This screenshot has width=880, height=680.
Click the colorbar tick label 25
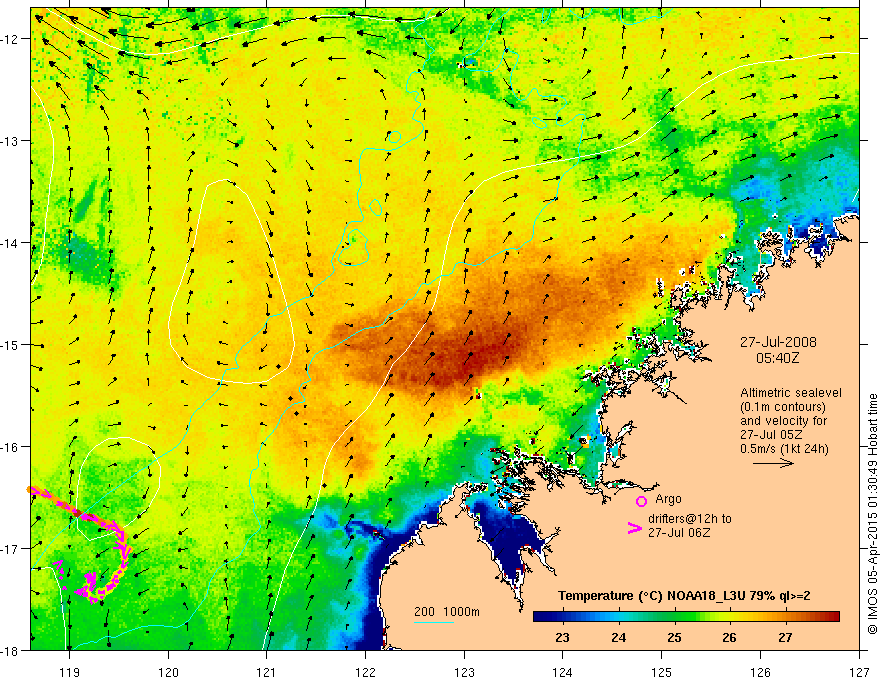(674, 637)
